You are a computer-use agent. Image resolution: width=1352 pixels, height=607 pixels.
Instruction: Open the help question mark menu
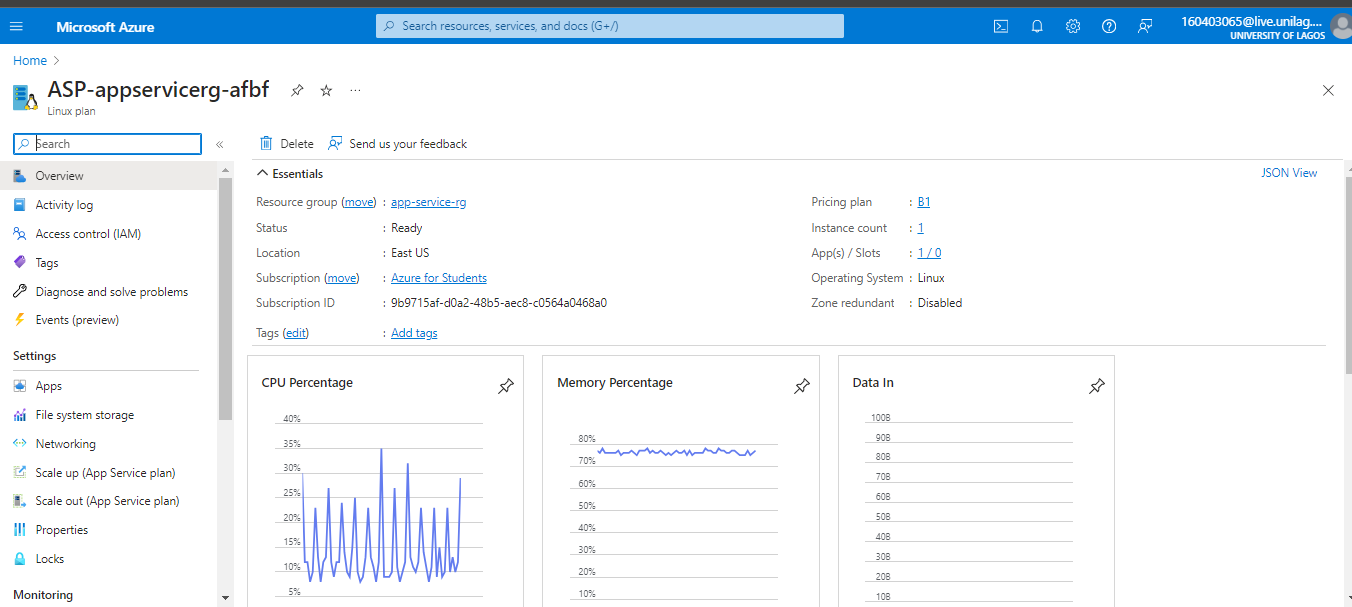[x=1109, y=26]
